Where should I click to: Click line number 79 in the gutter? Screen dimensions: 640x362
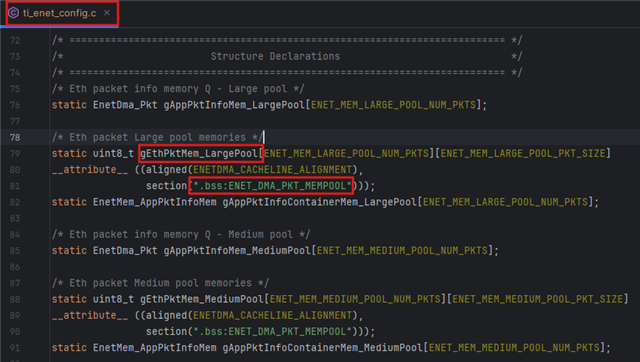coord(15,153)
